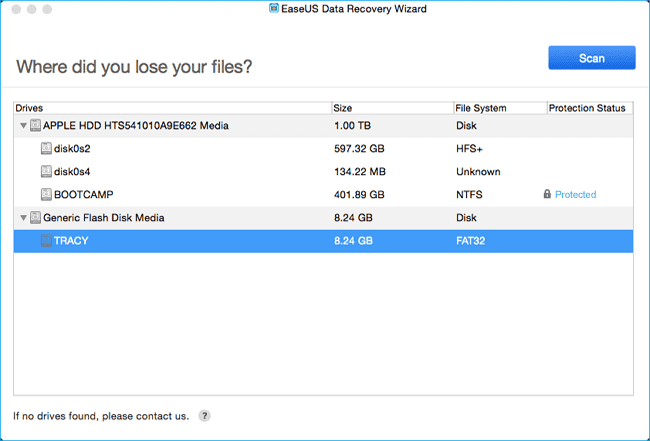Click the Generic Flash Disk icon
The height and width of the screenshot is (441, 650).
click(35, 217)
